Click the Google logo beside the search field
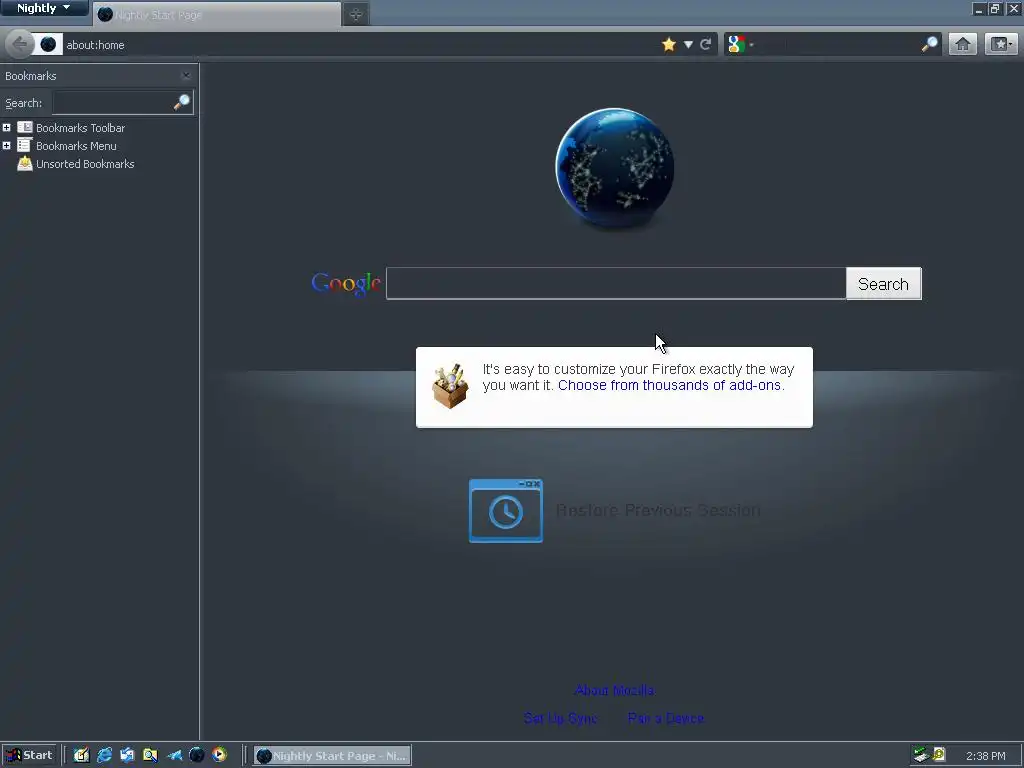The image size is (1024, 768). [345, 283]
